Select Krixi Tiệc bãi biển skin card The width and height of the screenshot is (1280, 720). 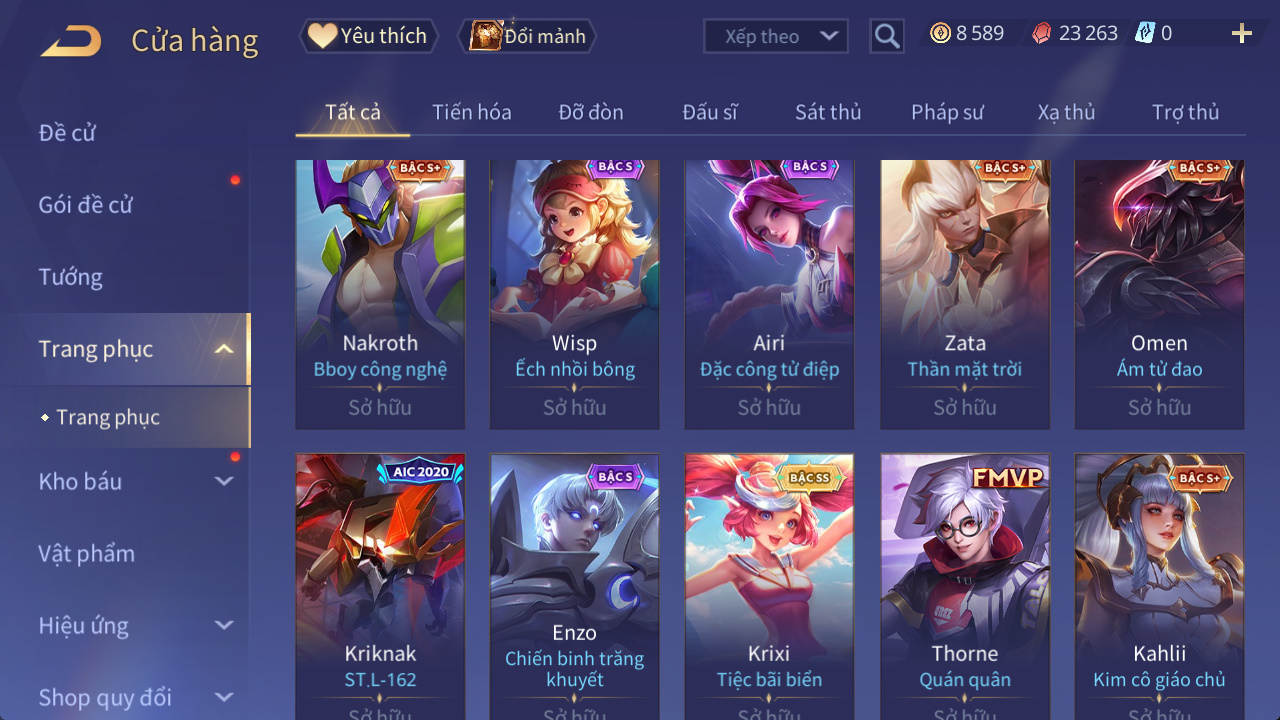(769, 587)
